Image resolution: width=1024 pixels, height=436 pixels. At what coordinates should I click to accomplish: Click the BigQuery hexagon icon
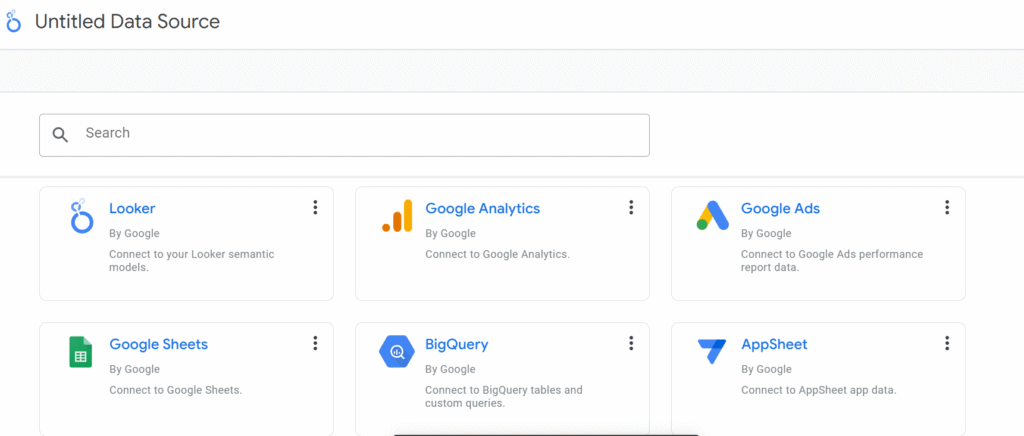click(397, 352)
